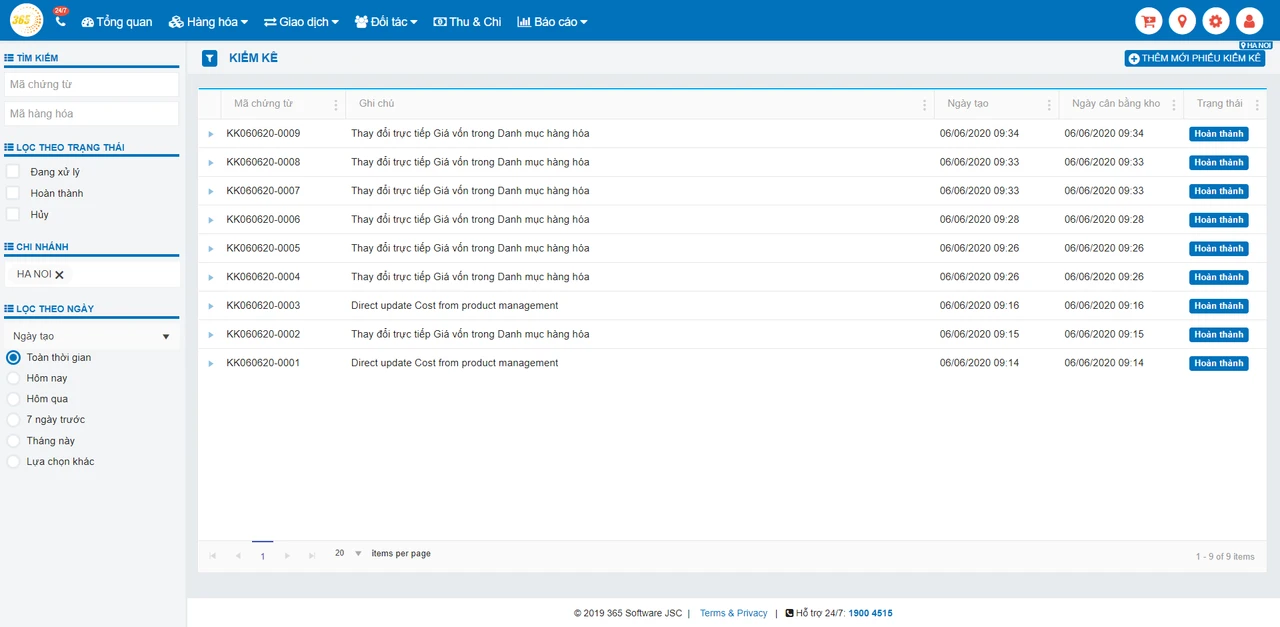The height and width of the screenshot is (627, 1280).
Task: Open column menu for Ngày cân bằng kho
Action: [x=1173, y=104]
